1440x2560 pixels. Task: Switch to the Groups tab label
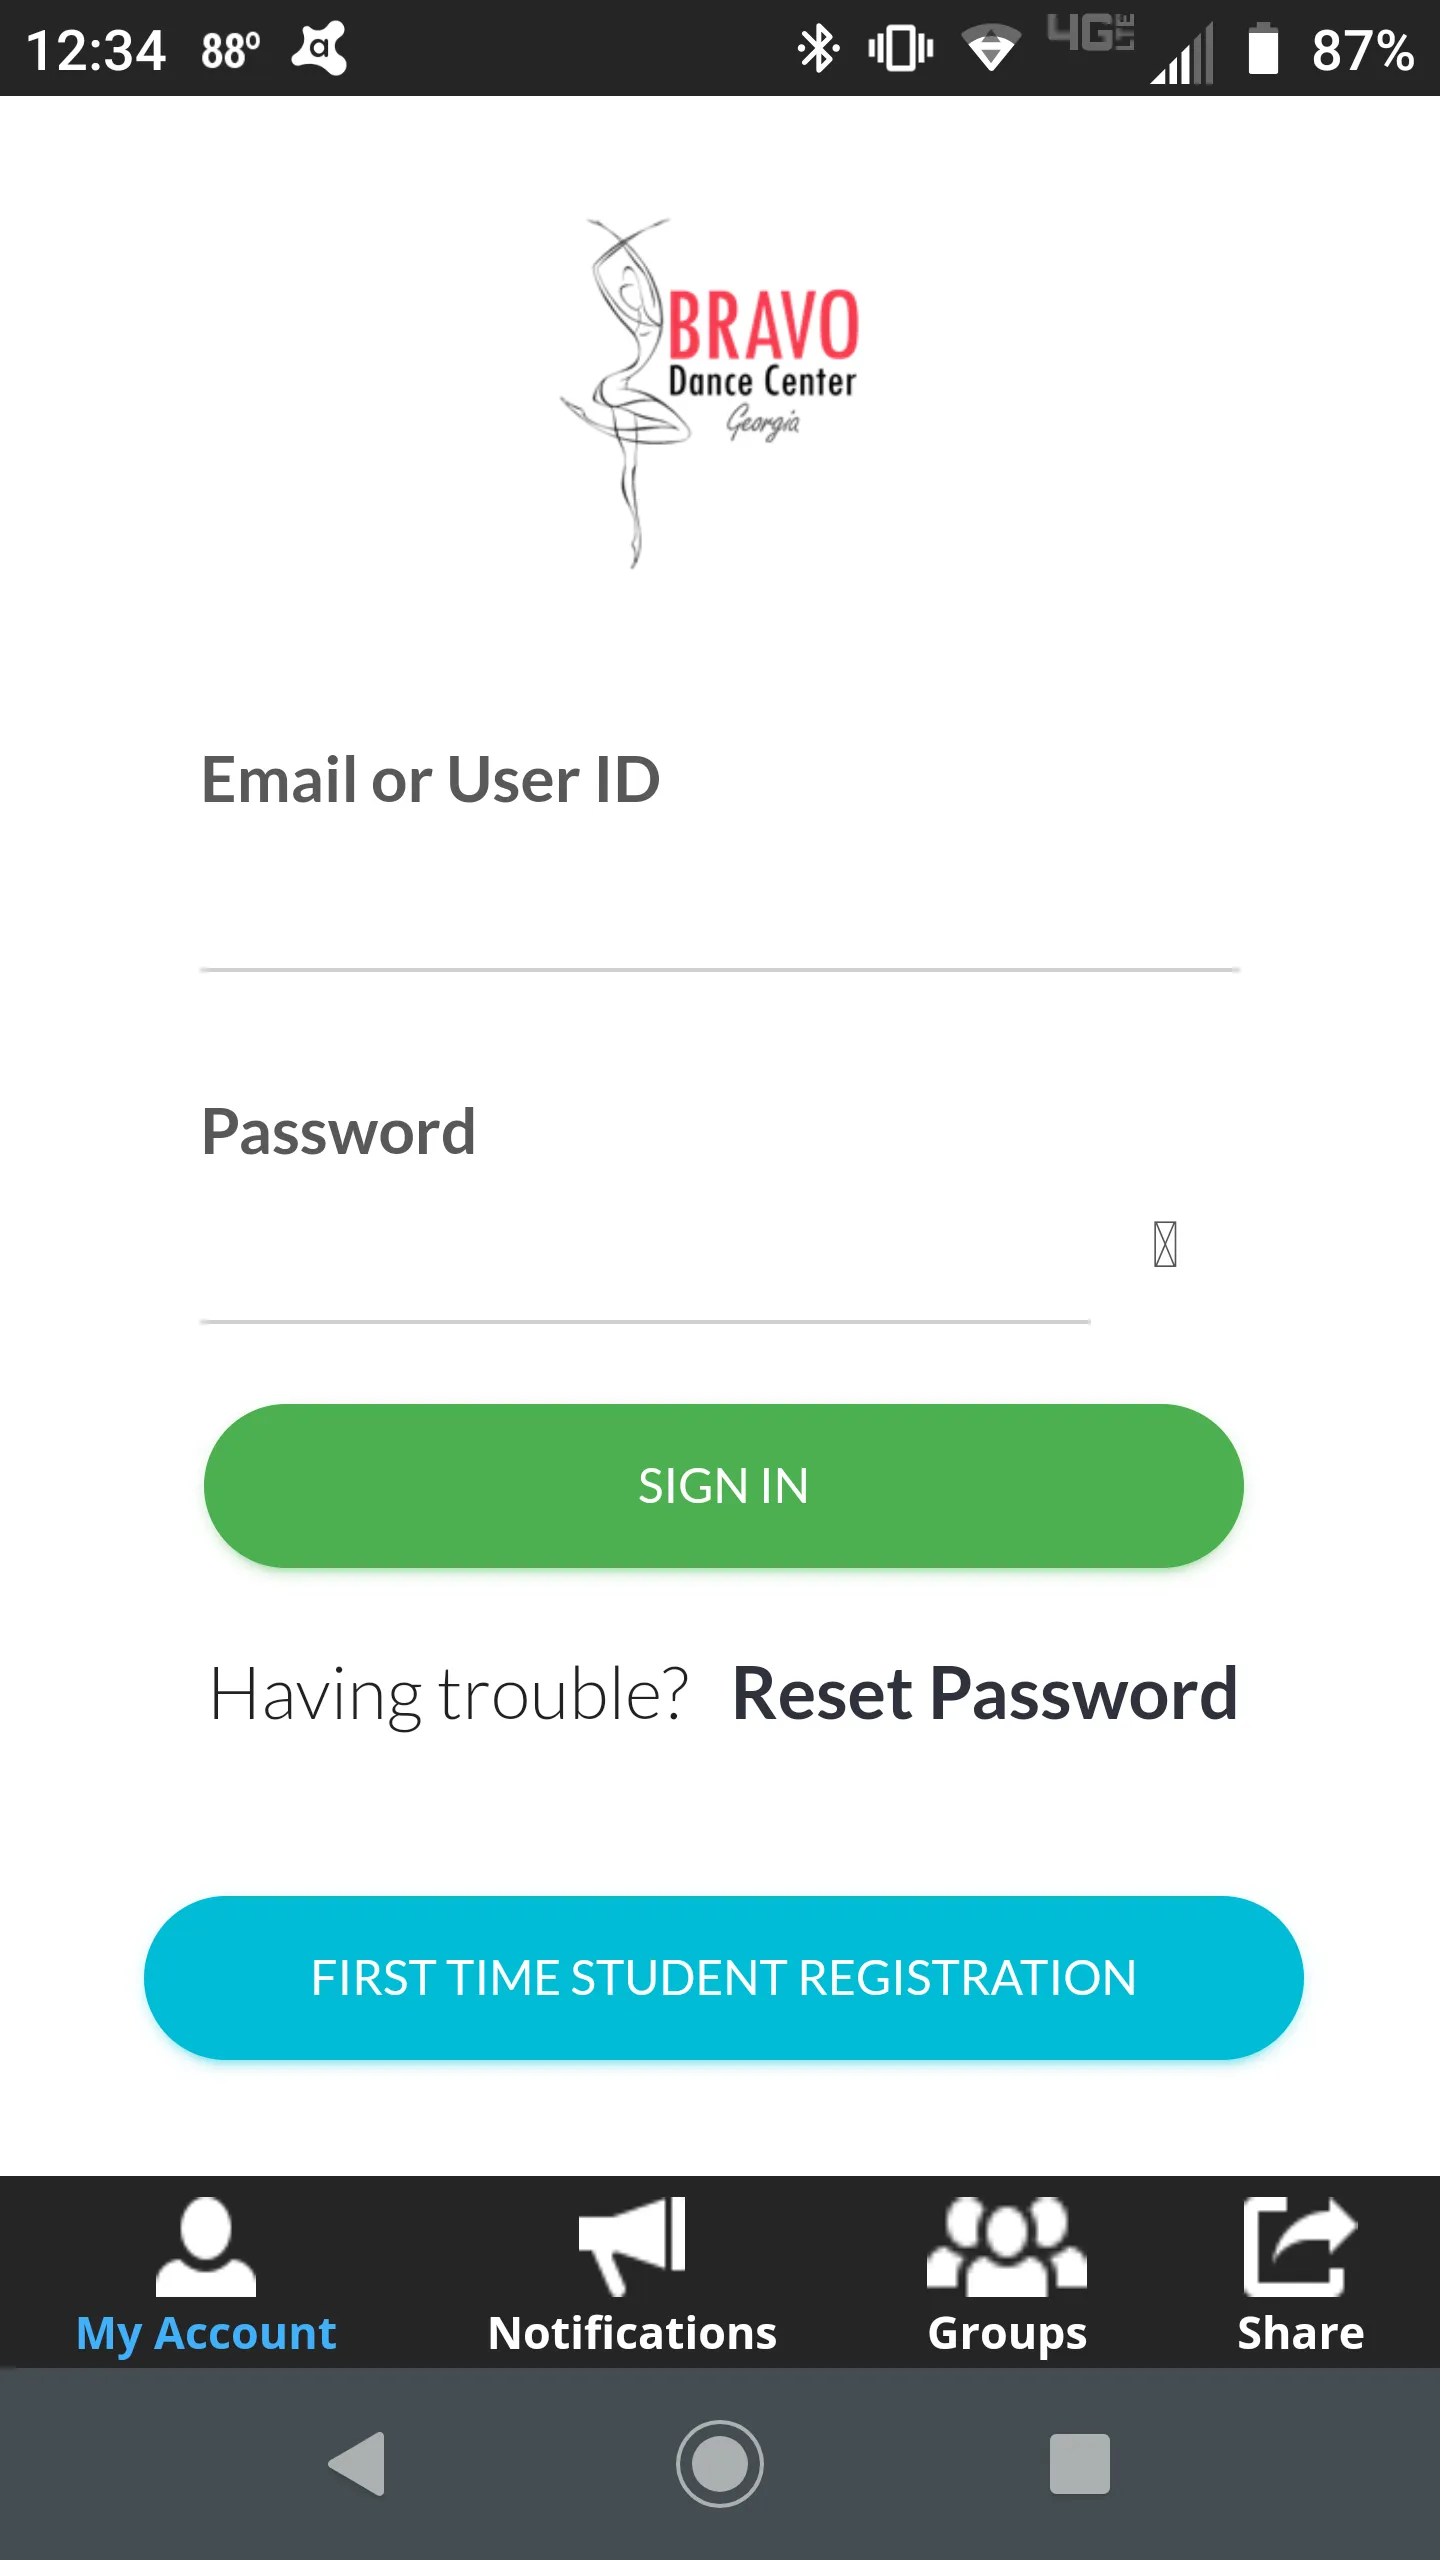pos(1007,2333)
